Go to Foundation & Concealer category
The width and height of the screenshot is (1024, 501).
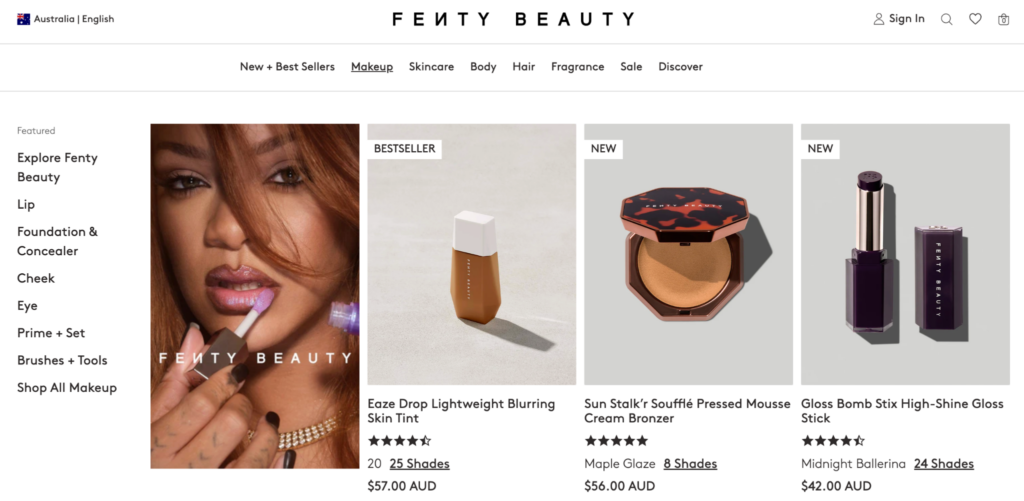click(57, 241)
